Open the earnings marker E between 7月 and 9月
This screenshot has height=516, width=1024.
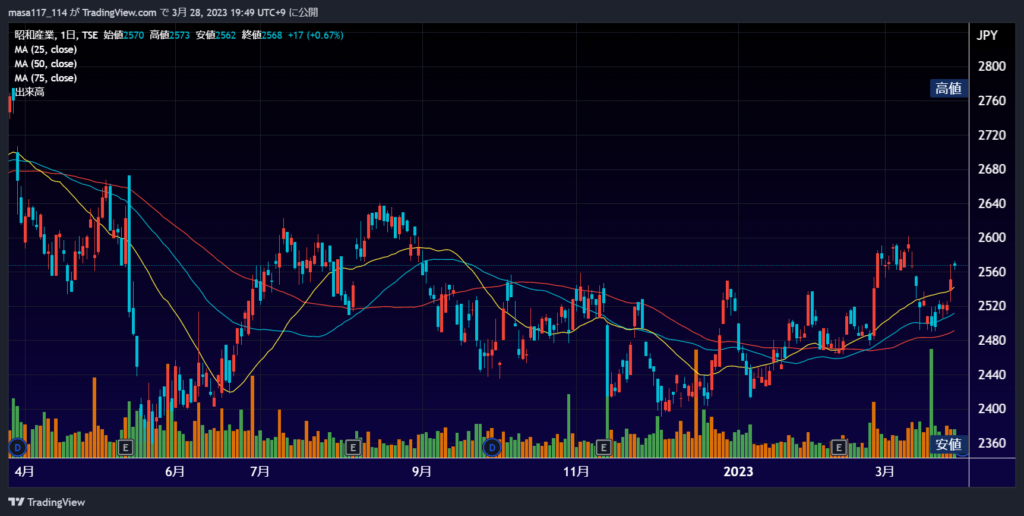click(353, 447)
